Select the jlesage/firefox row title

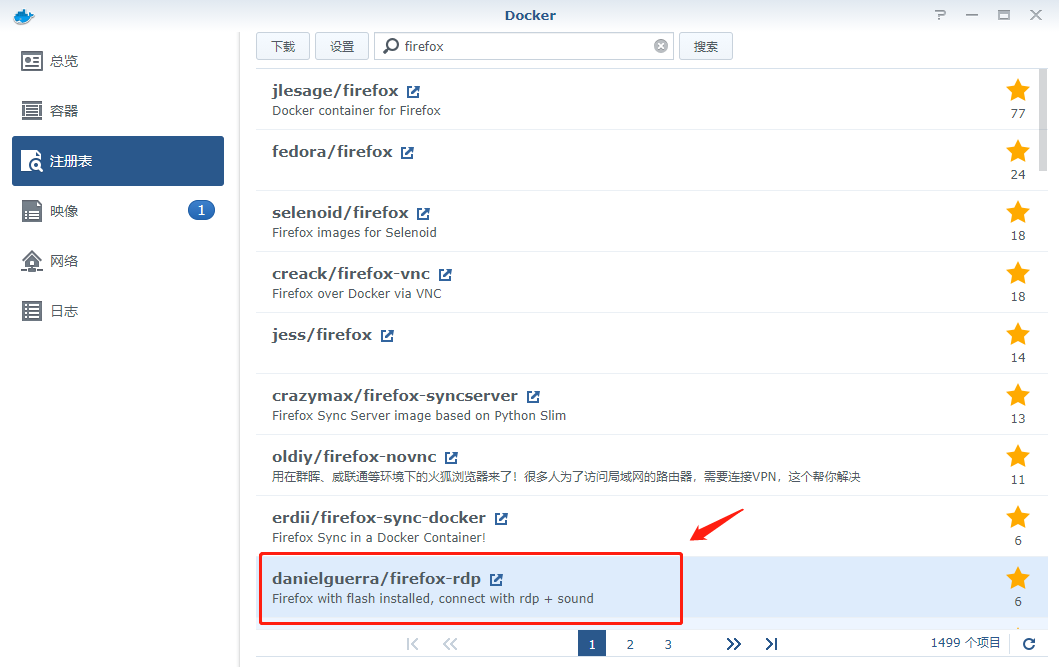pos(335,90)
